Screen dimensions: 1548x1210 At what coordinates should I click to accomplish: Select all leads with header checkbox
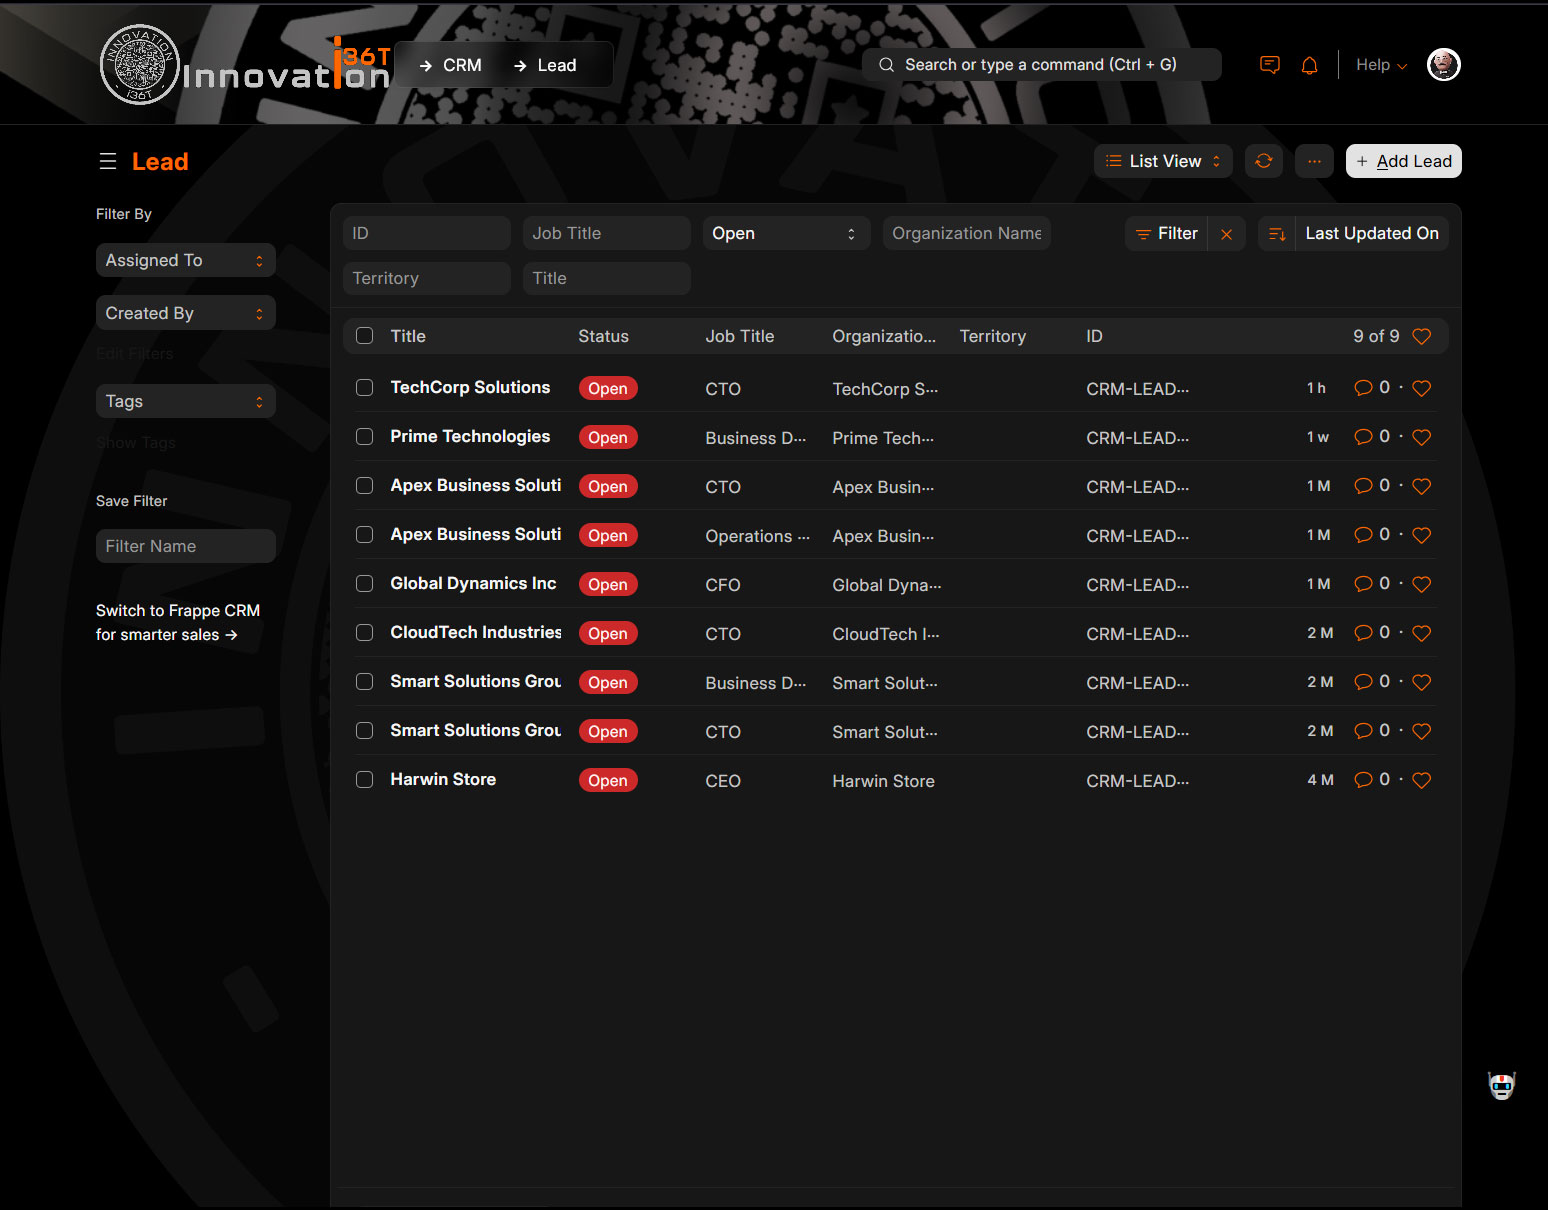click(365, 336)
